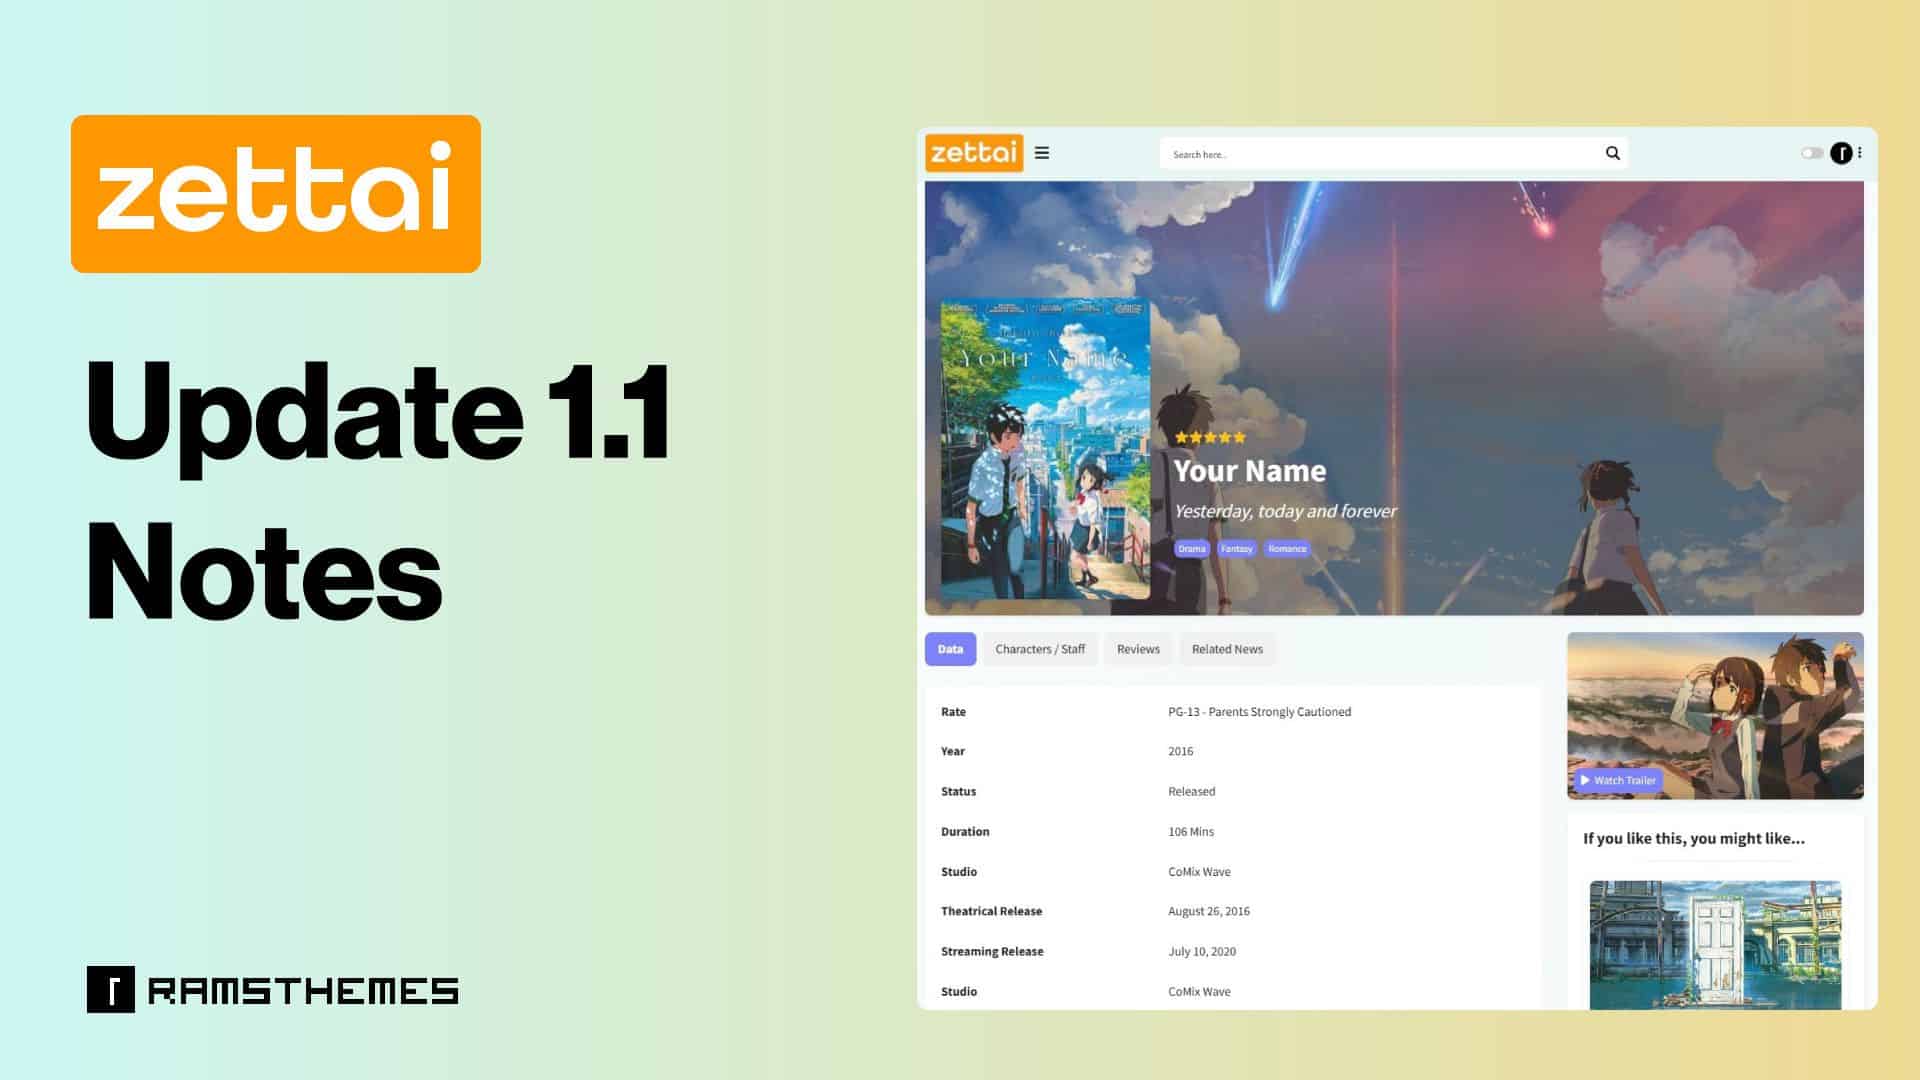
Task: Open the three-dot options menu
Action: click(x=1860, y=153)
